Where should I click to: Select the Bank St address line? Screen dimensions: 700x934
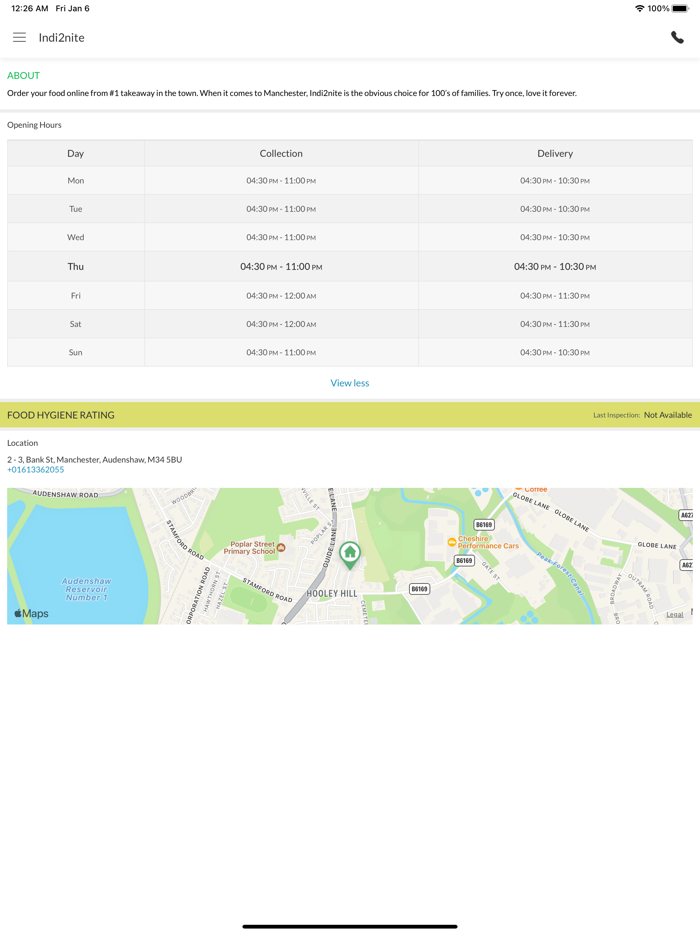pos(95,459)
